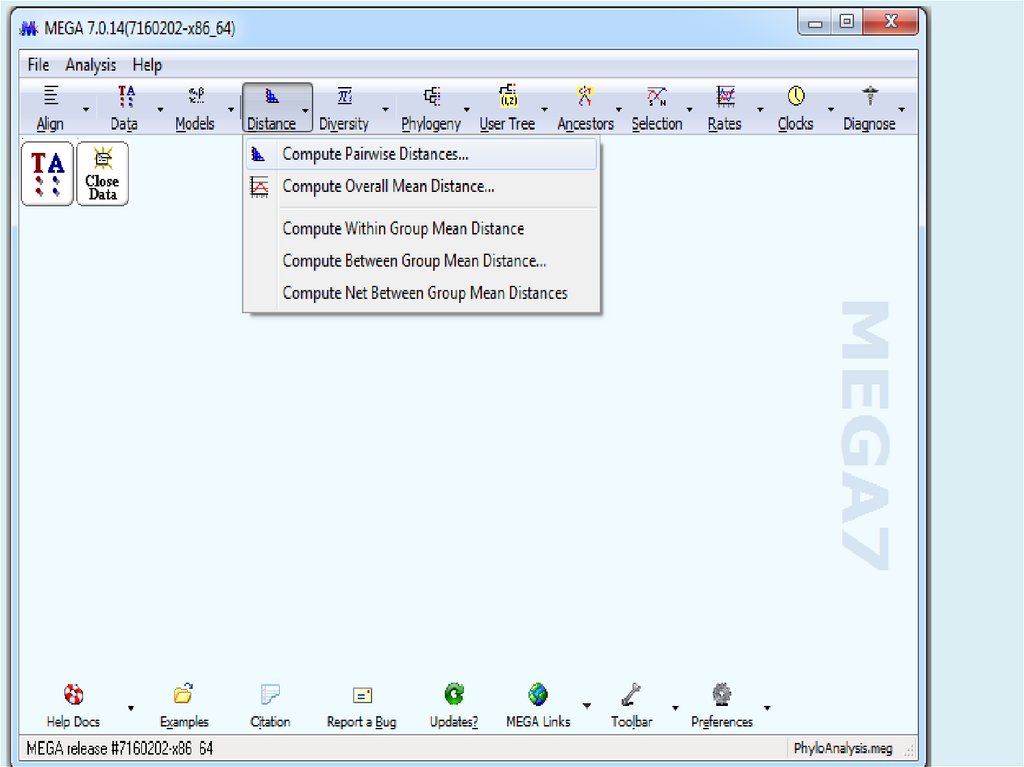Expand the Ancestors dropdown arrow
Screen dimensions: 1024x767
click(618, 109)
